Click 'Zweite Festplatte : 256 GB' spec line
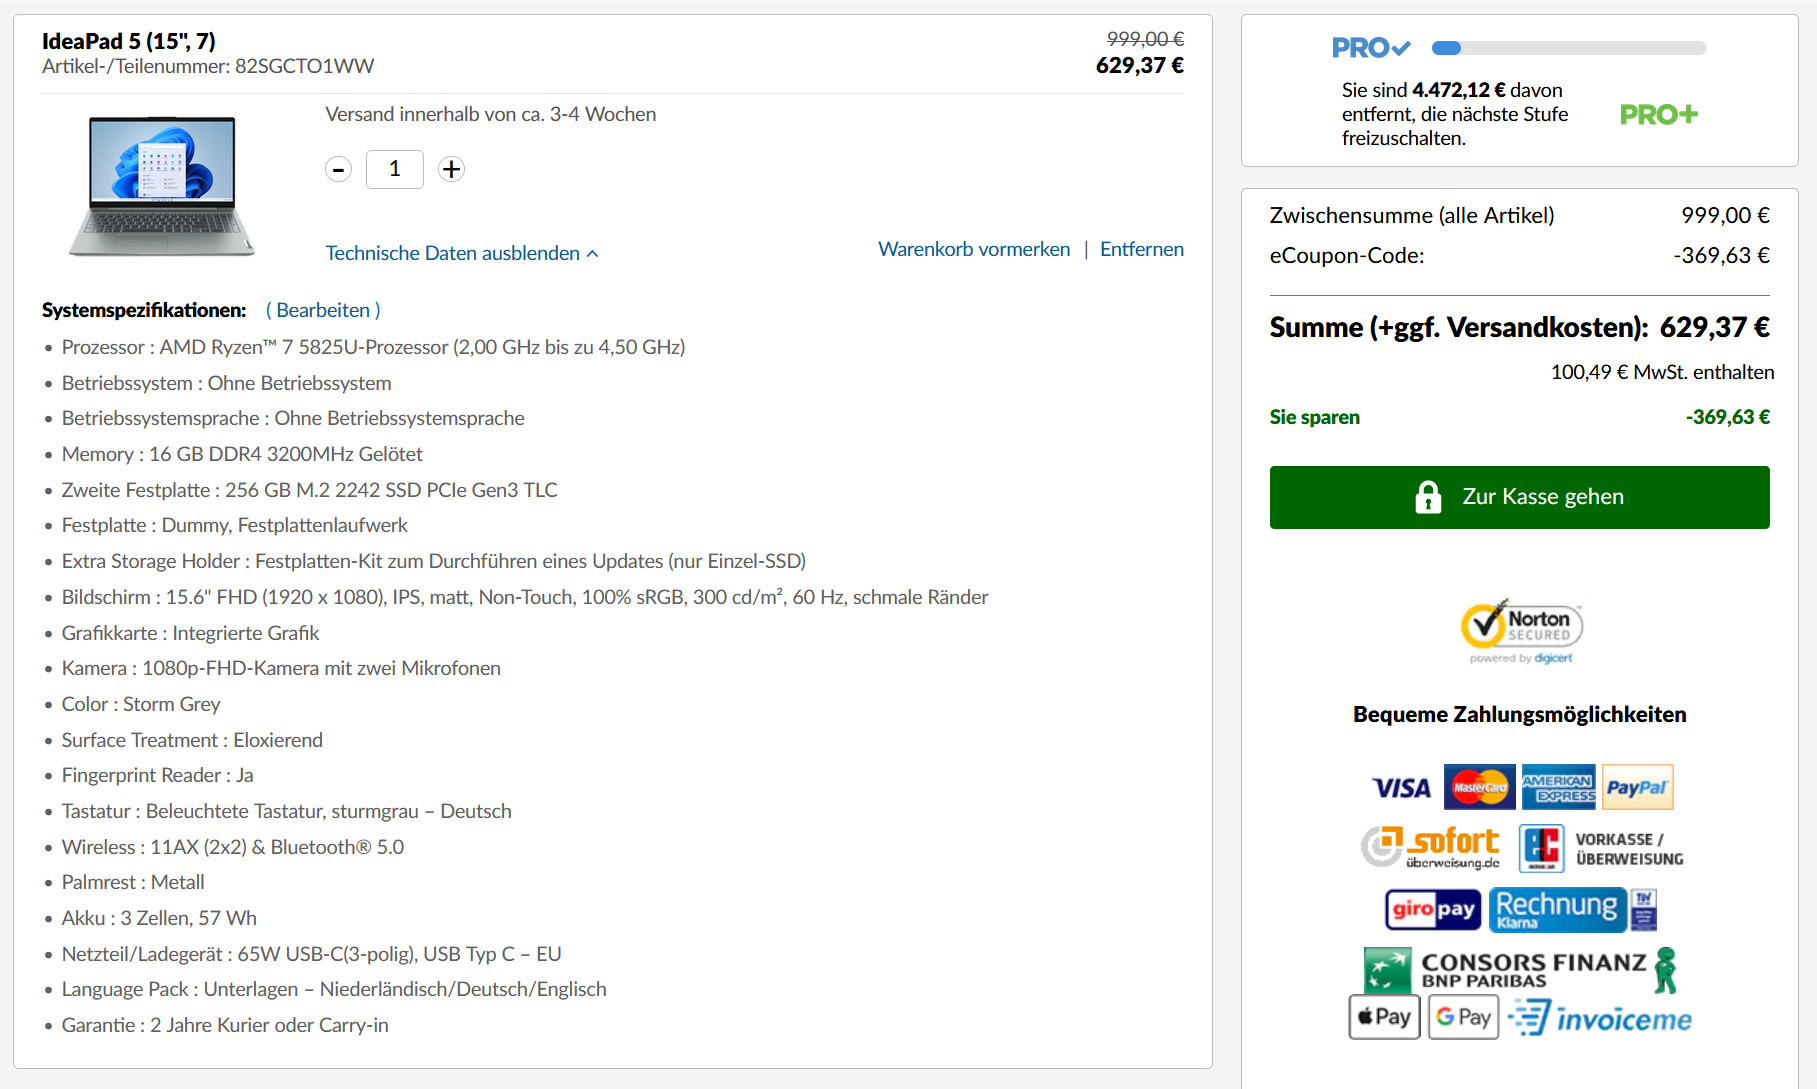This screenshot has height=1089, width=1817. tap(309, 490)
